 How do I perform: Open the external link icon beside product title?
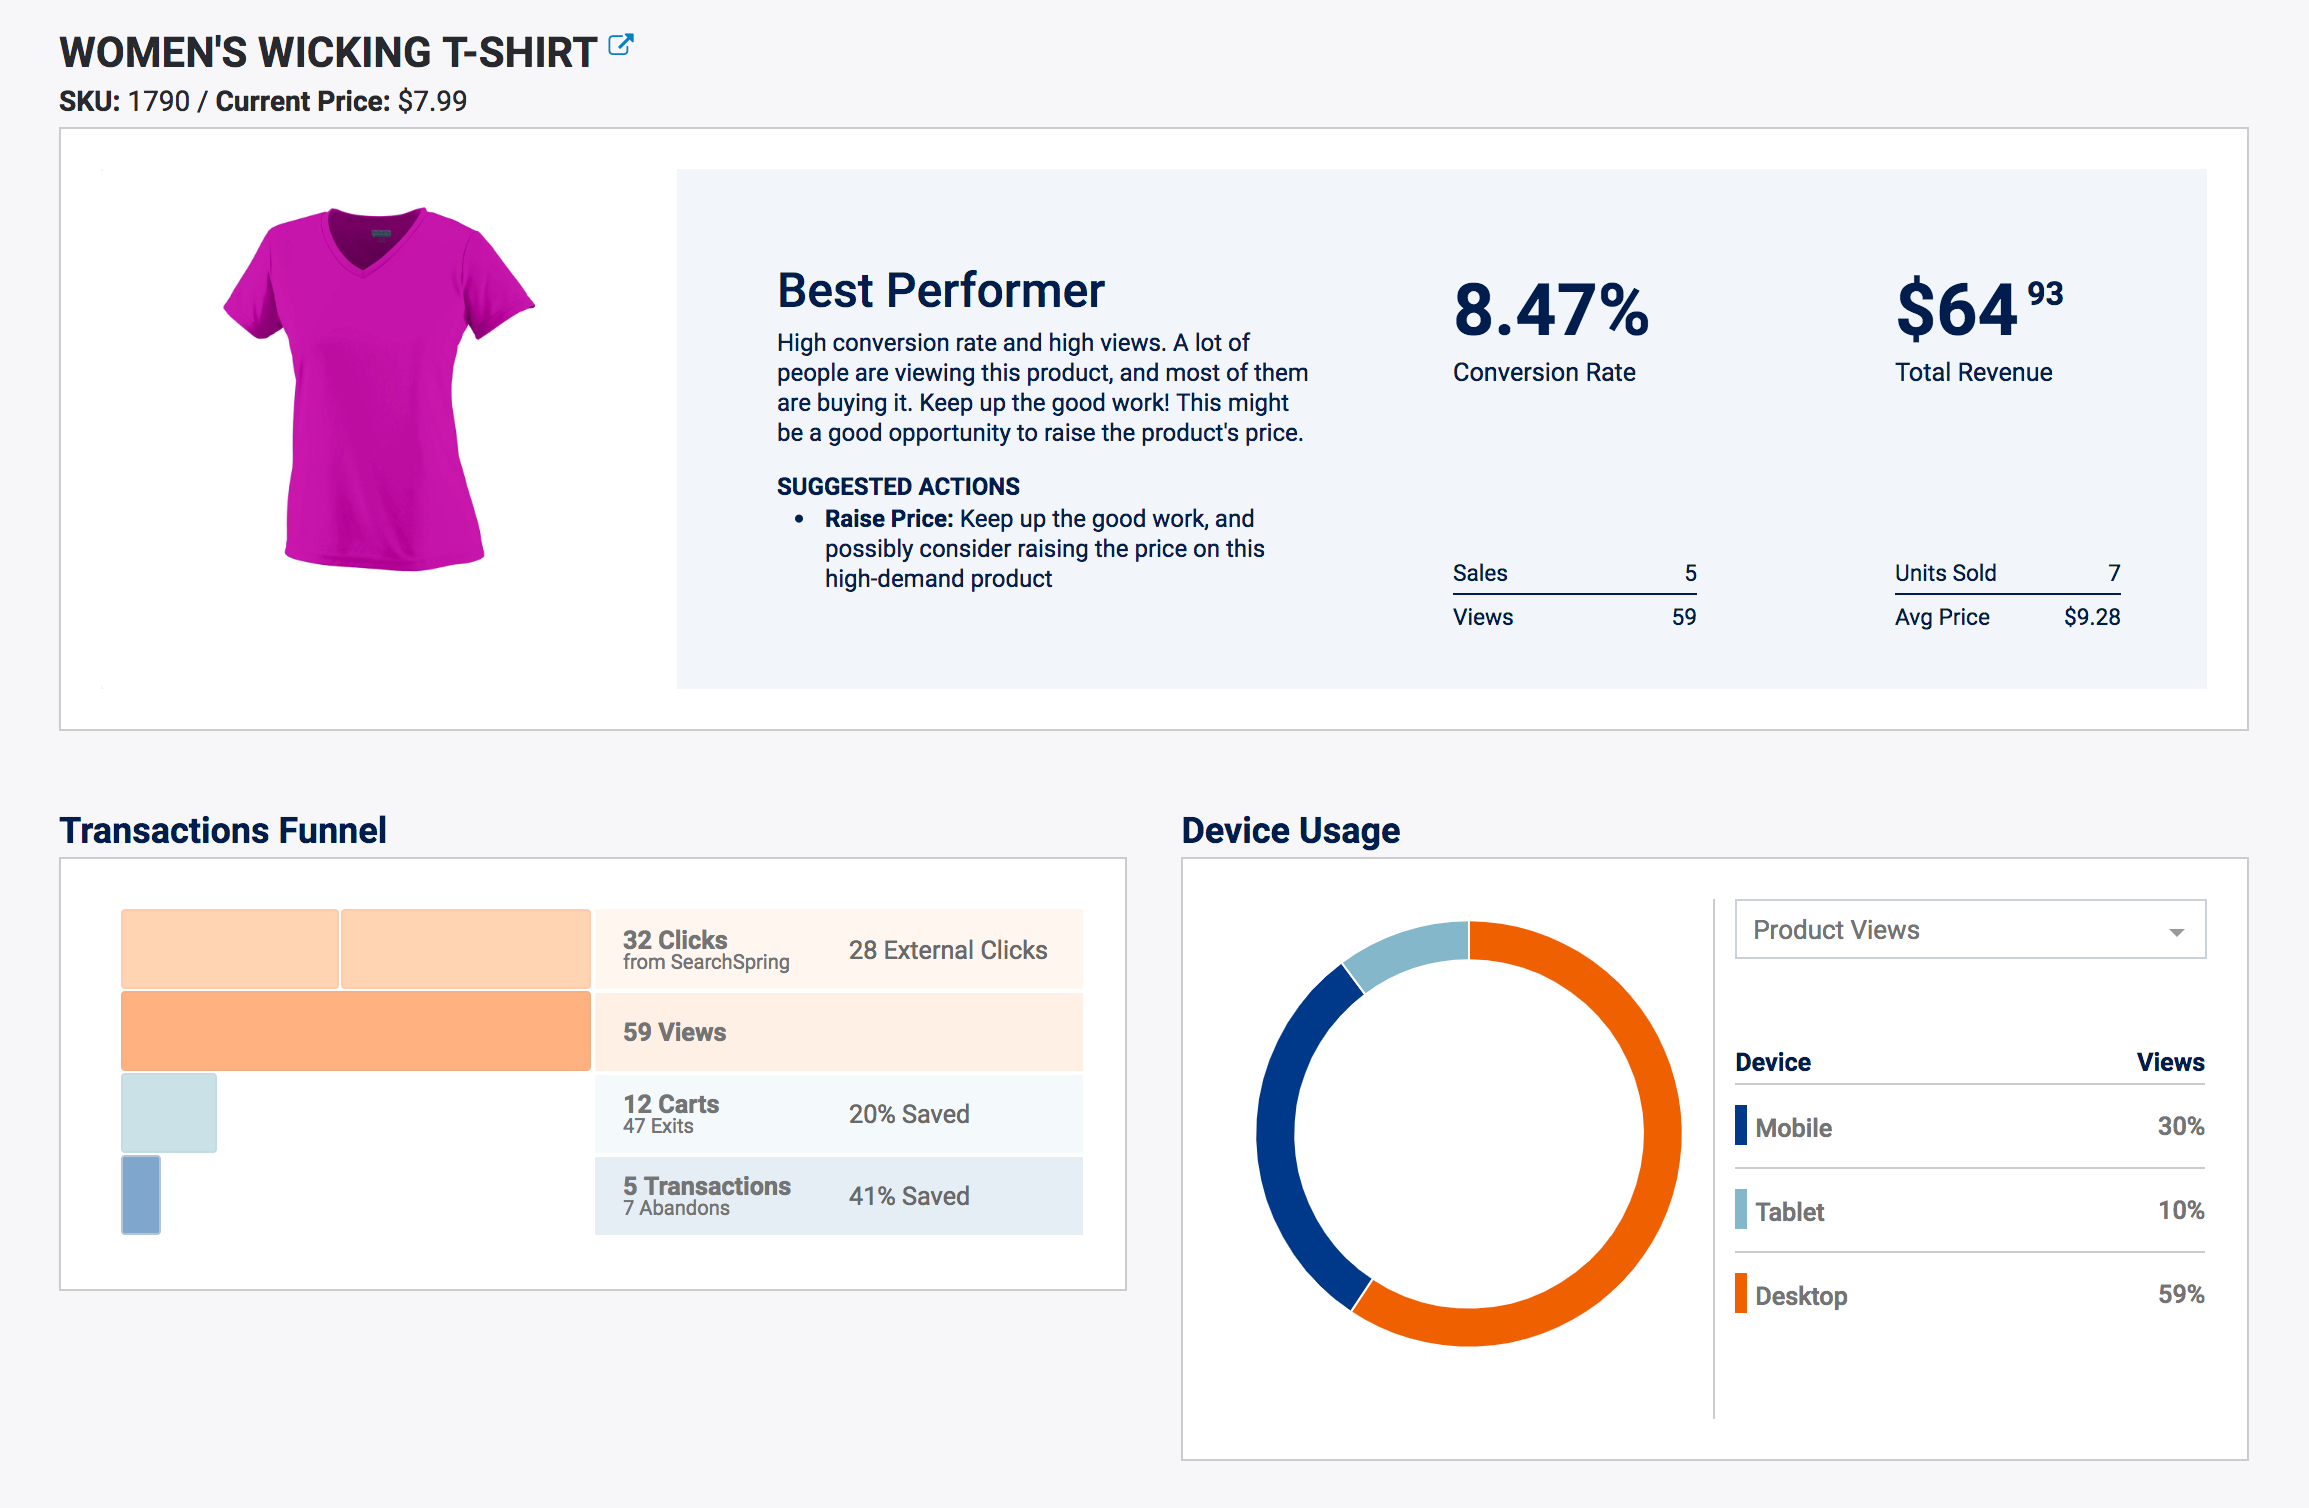point(621,45)
